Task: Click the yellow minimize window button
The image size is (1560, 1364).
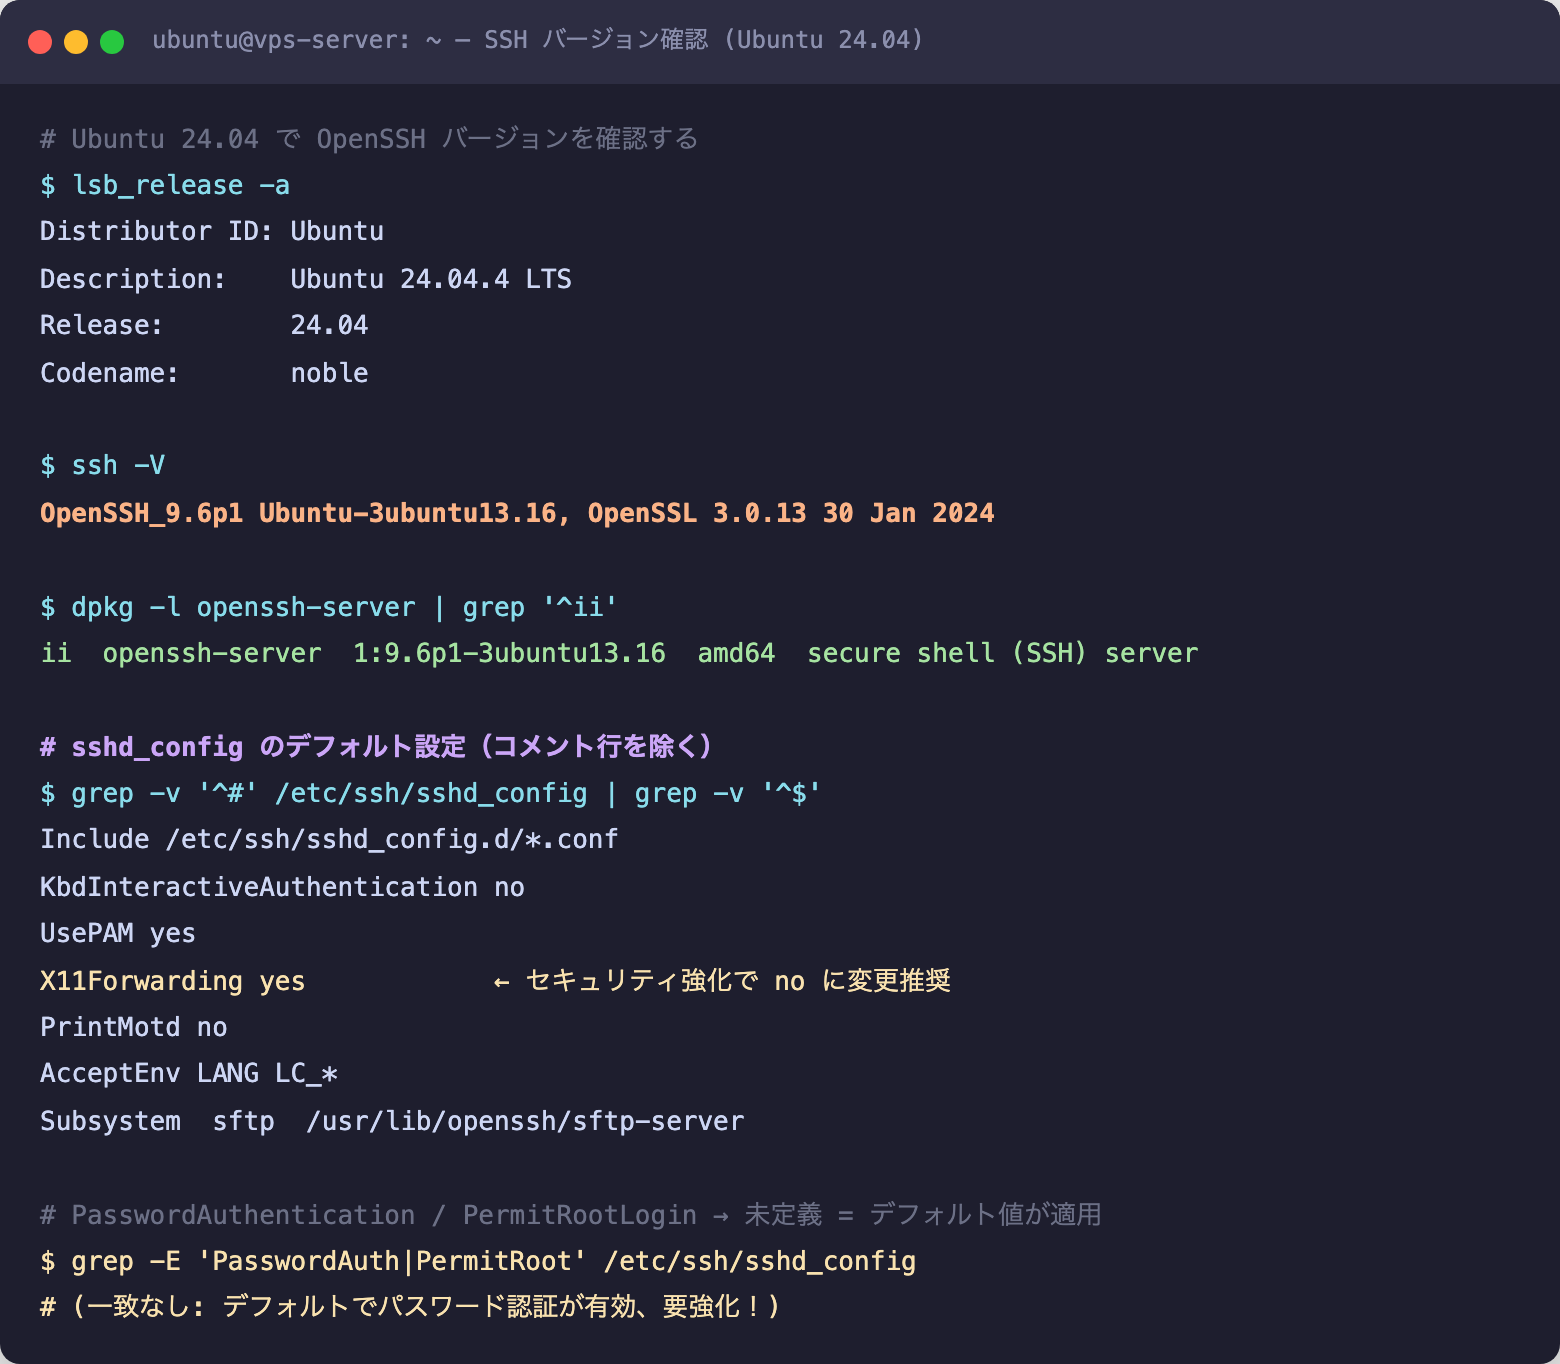Action: point(76,42)
